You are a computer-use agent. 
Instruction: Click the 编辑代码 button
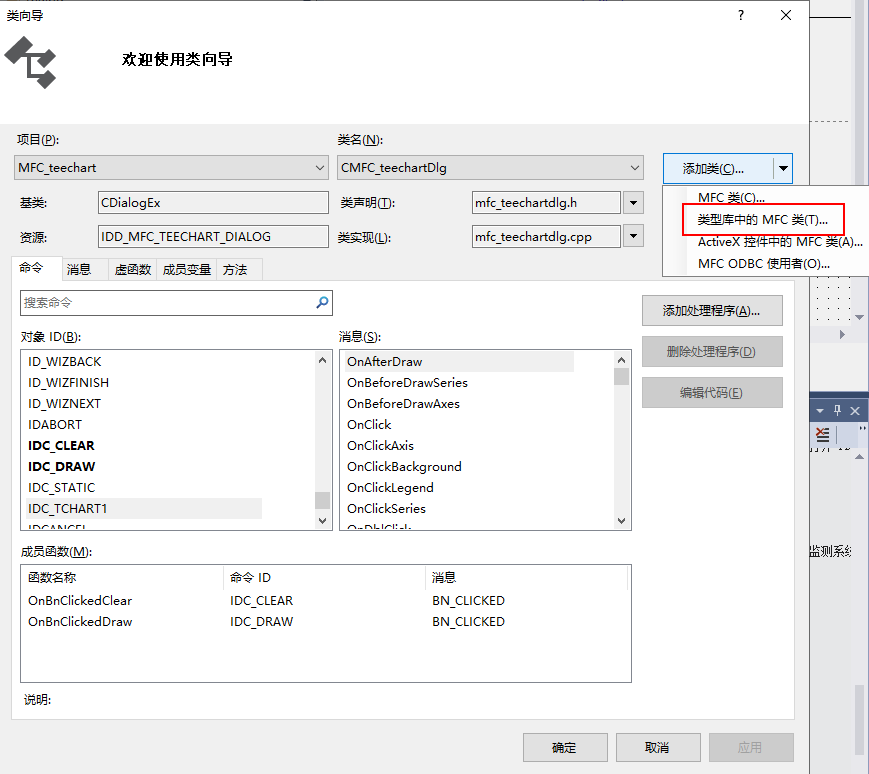point(711,392)
